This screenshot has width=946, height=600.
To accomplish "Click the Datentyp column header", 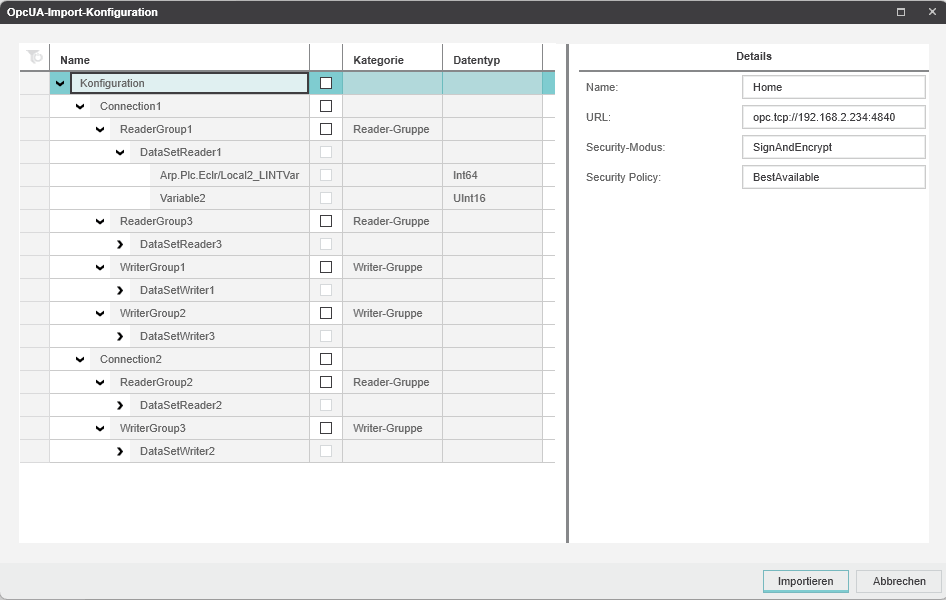I will pyautogui.click(x=491, y=60).
